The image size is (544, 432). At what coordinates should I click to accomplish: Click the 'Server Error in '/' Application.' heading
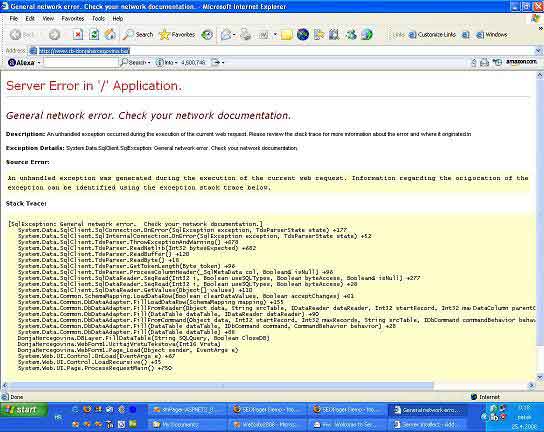click(94, 86)
